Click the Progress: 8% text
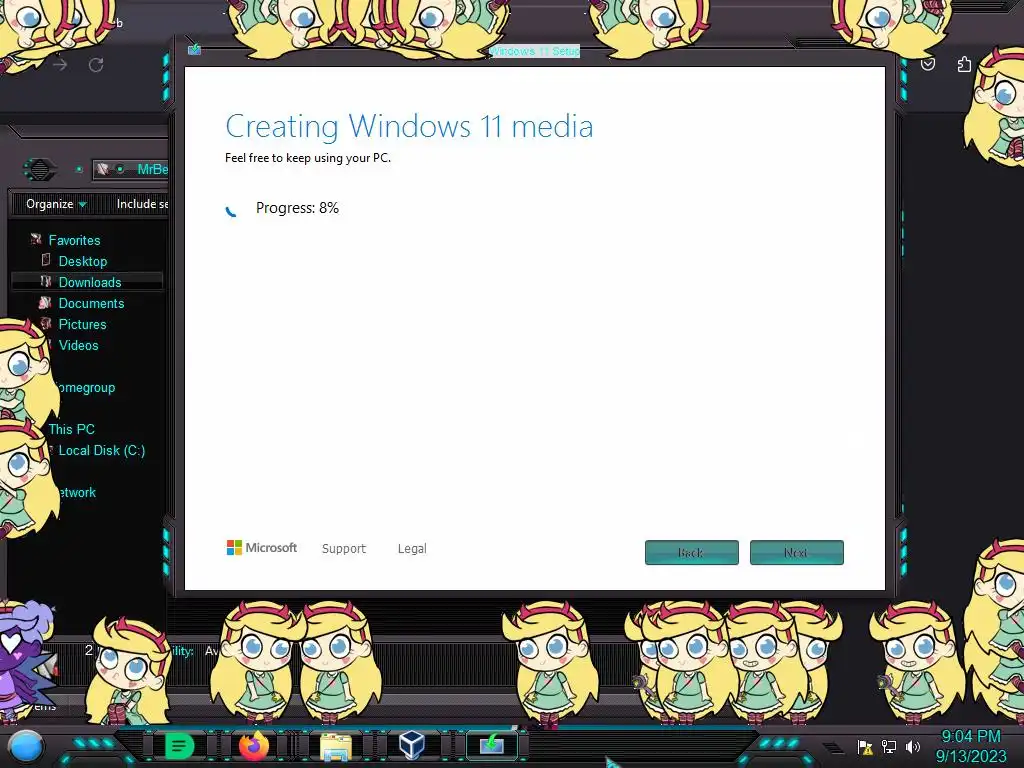 click(297, 208)
